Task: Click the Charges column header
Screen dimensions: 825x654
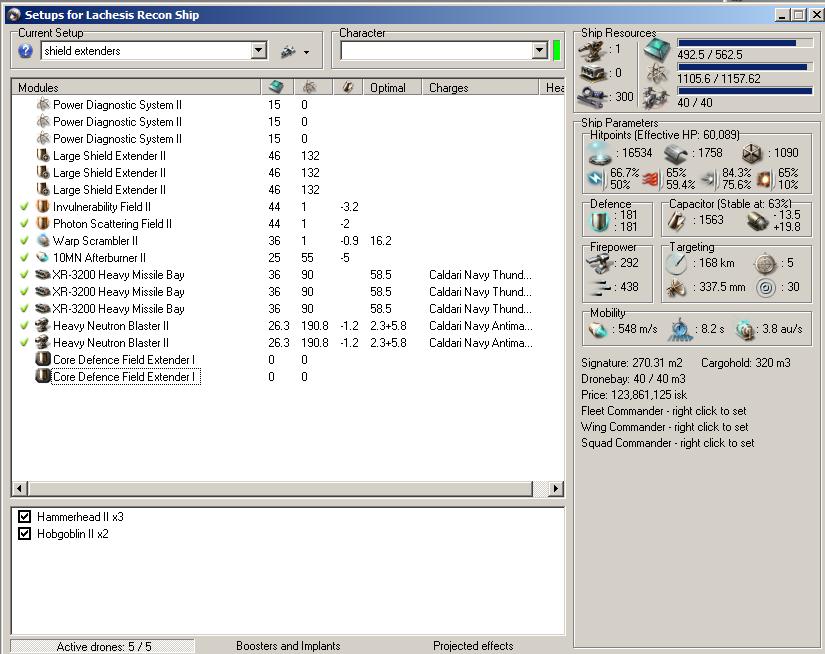Action: (480, 87)
